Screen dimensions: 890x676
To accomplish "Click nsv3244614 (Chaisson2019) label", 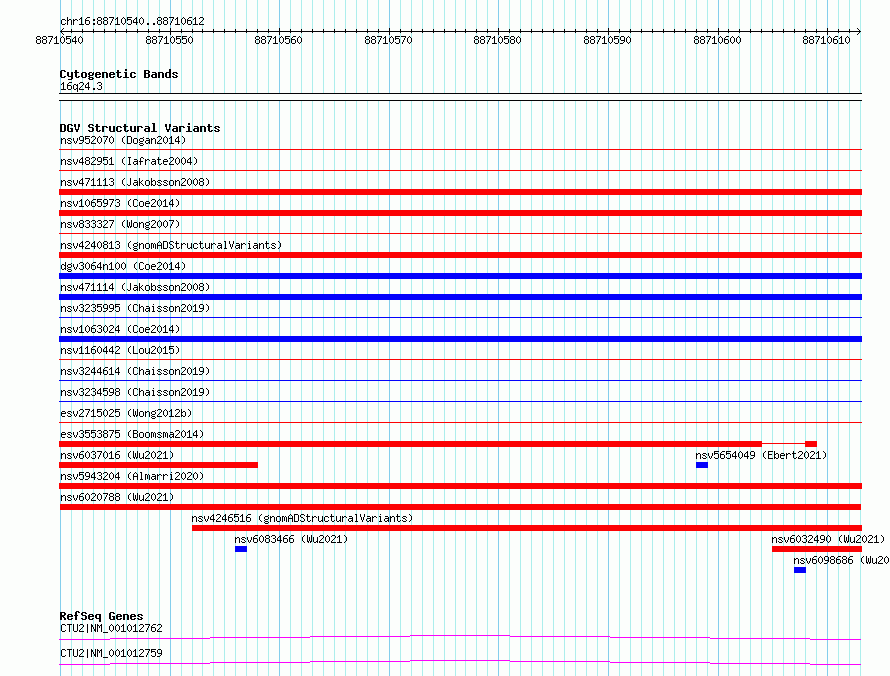I will [x=135, y=371].
